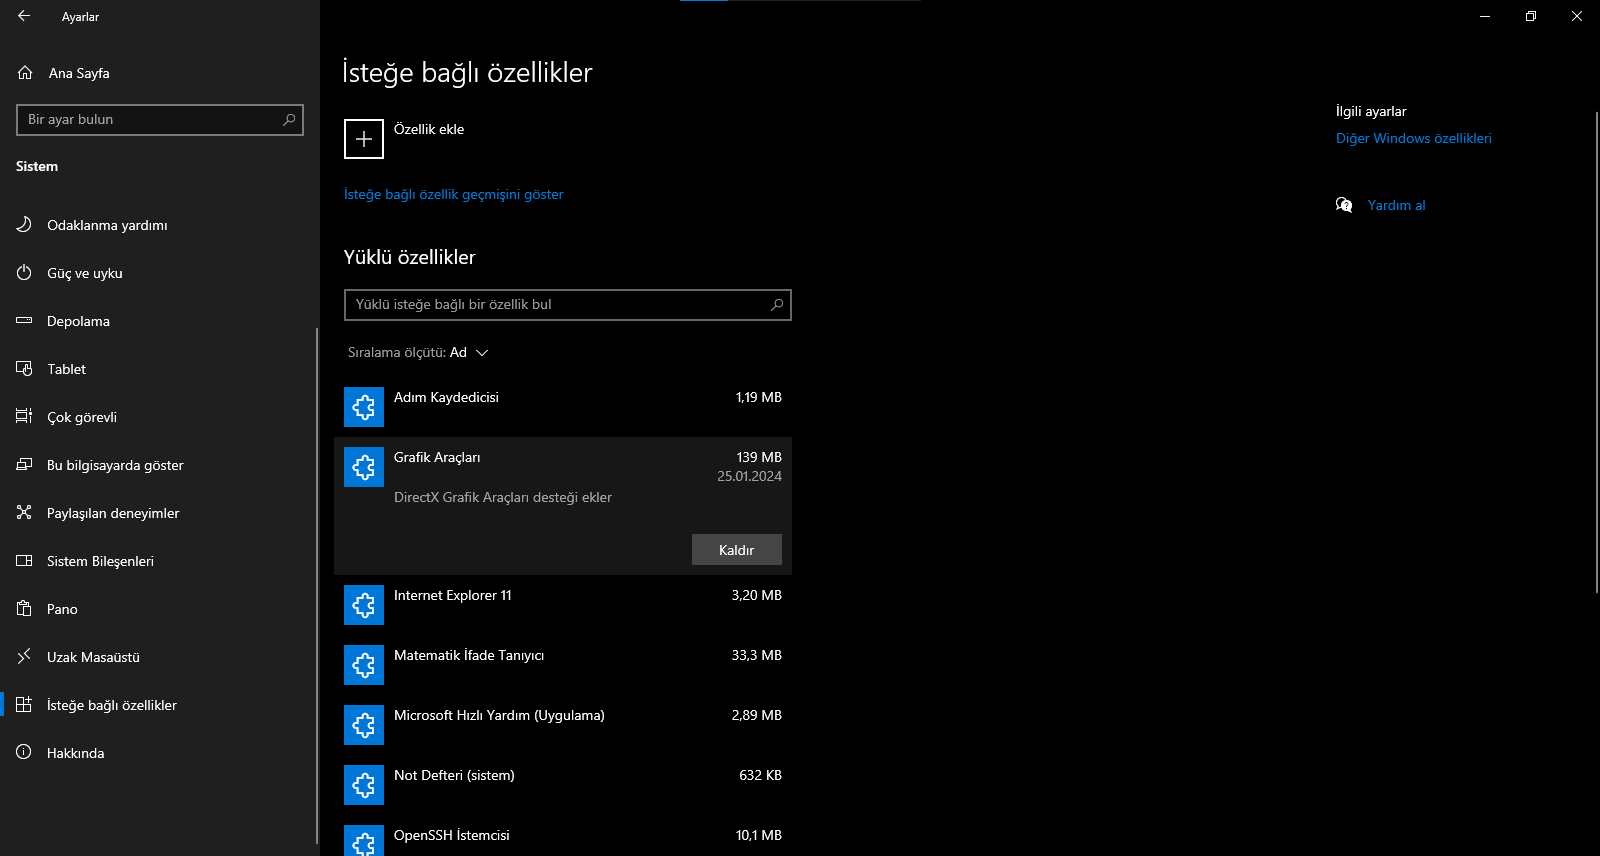Click the 33,3 MB size value

tap(756, 655)
